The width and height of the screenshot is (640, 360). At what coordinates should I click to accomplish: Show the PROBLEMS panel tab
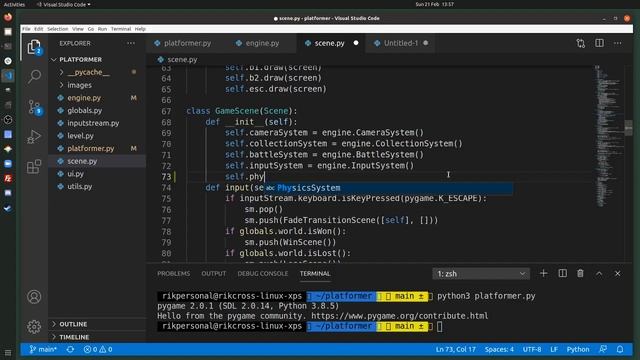173,273
